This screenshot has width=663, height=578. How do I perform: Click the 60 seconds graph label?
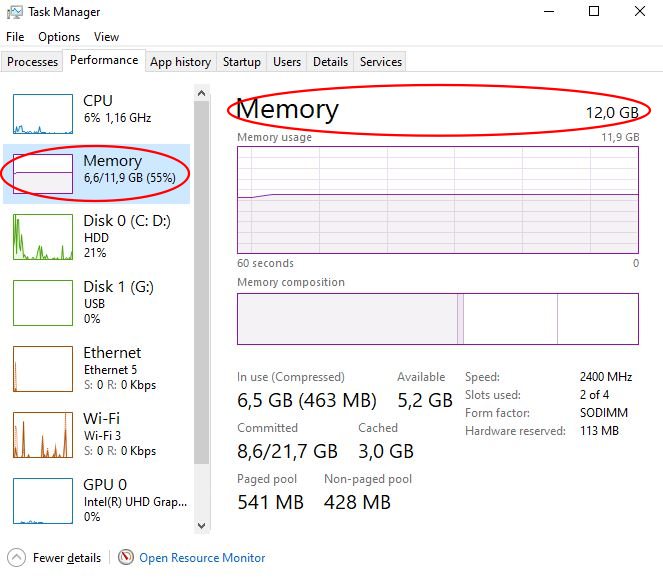265,263
